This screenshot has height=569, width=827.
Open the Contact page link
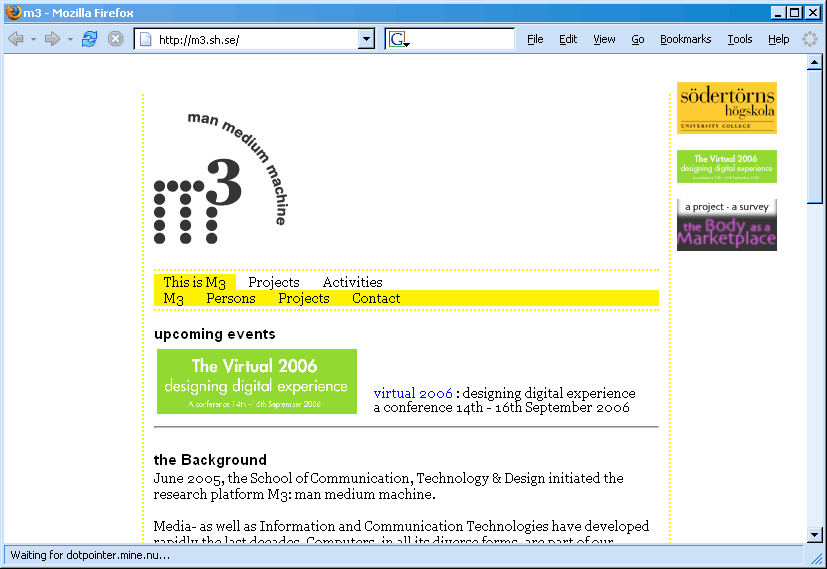tap(376, 298)
